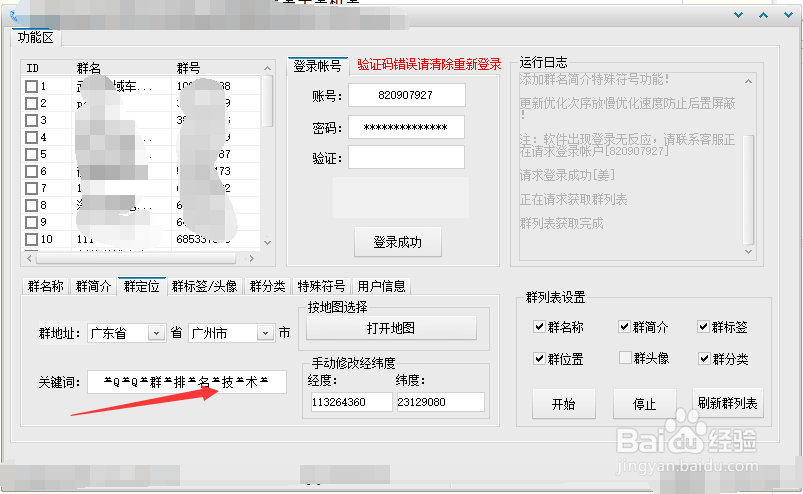
Task: Select the 登录帐号 tab
Action: click(x=318, y=66)
